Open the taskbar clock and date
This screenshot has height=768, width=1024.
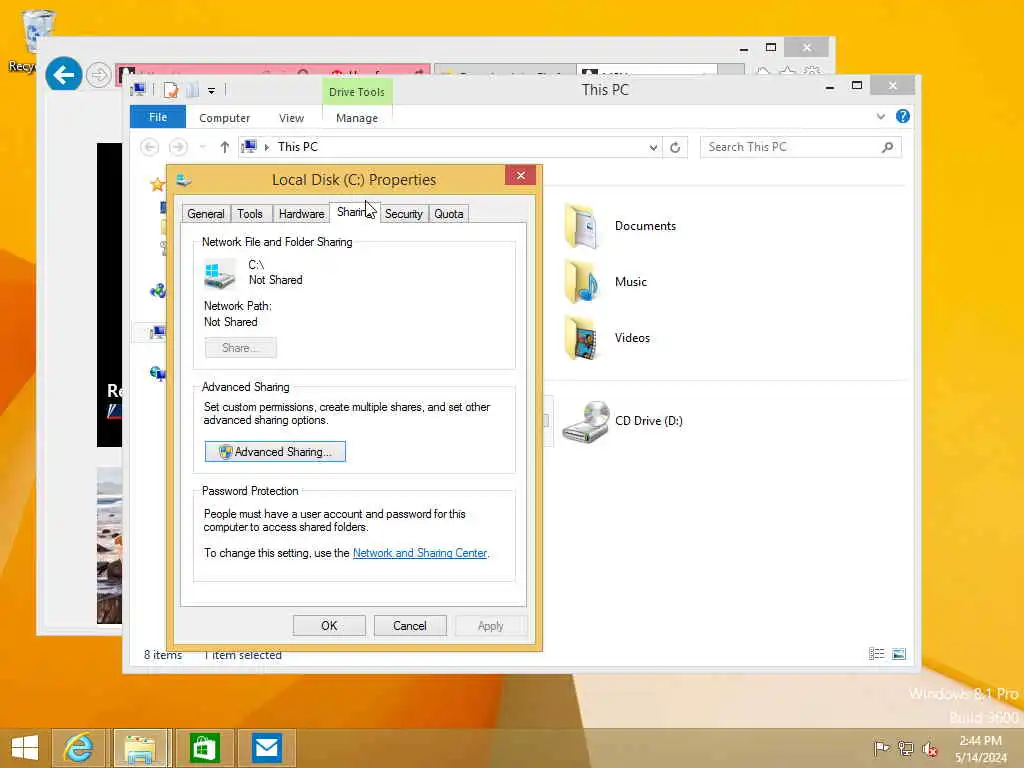click(981, 748)
